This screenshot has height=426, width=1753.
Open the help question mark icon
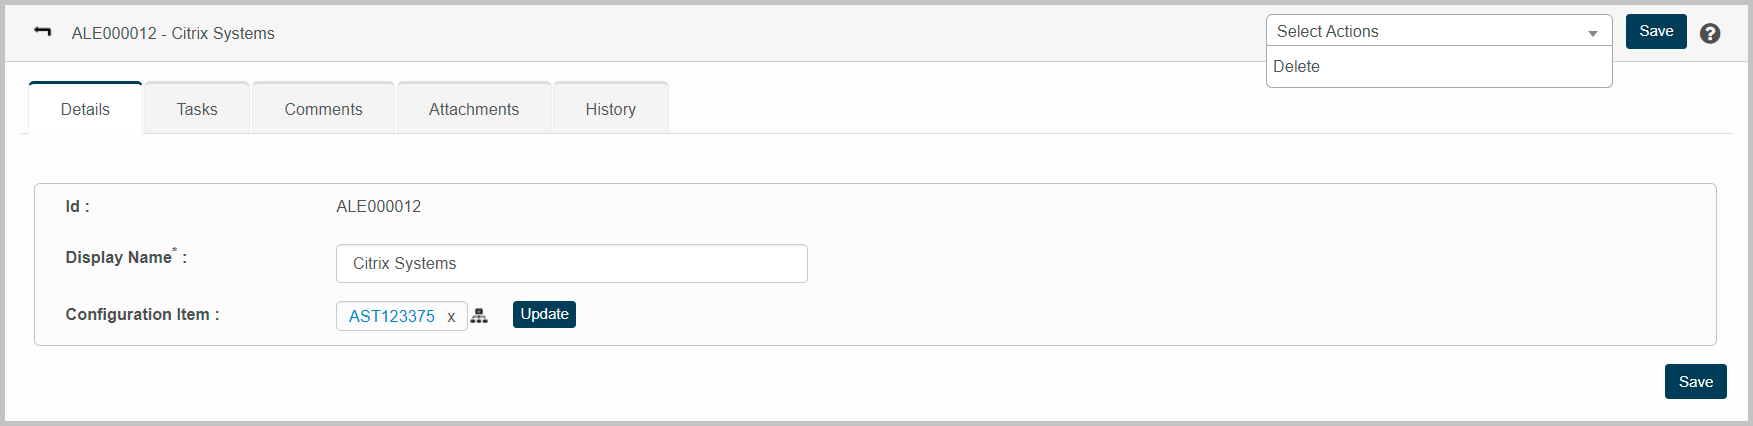[x=1710, y=33]
